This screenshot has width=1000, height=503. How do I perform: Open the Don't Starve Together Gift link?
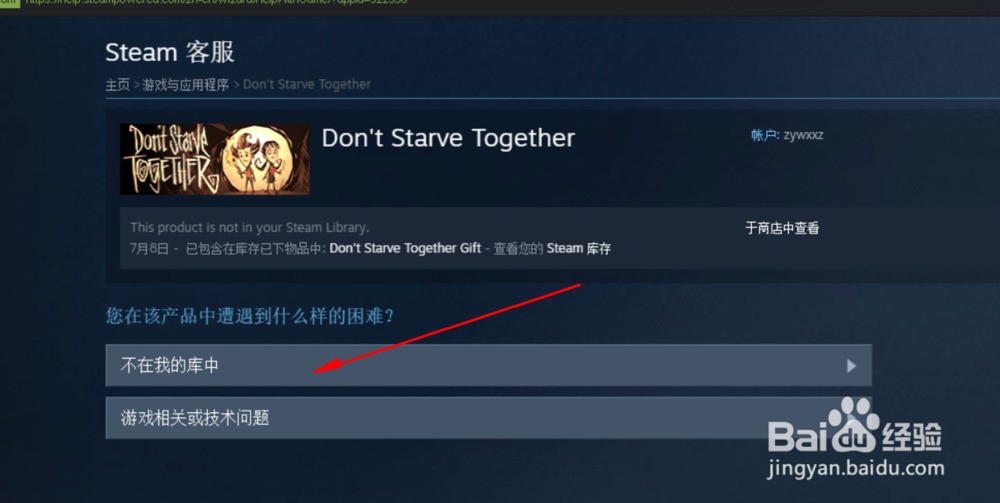click(x=405, y=248)
